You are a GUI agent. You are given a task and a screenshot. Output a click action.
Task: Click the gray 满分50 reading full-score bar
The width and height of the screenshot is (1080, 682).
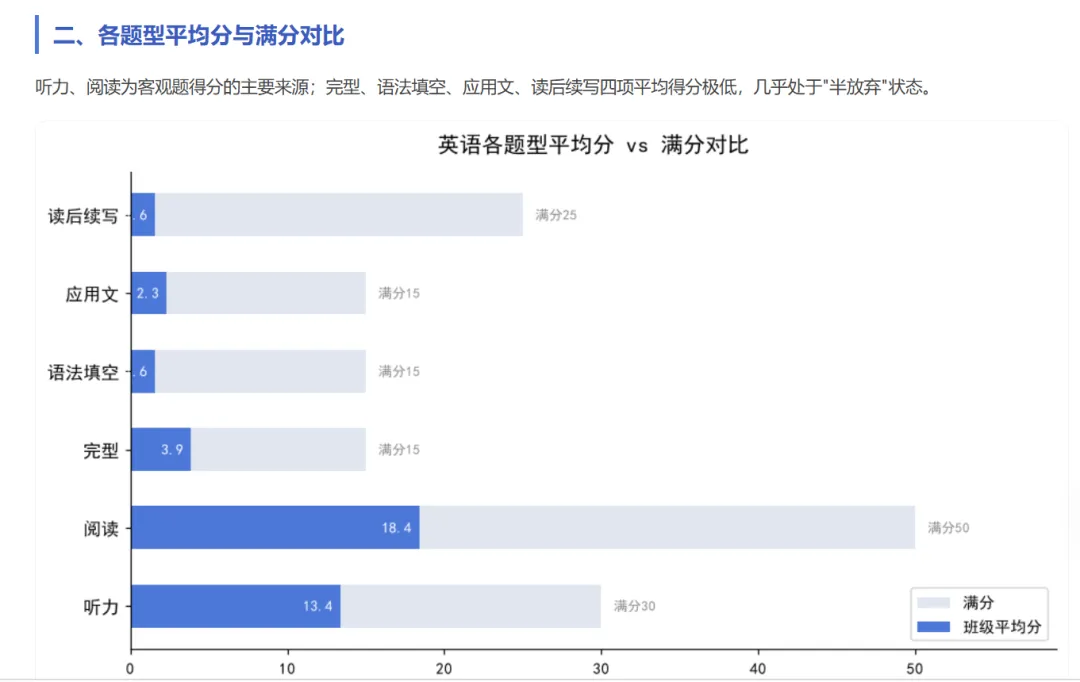coord(667,528)
